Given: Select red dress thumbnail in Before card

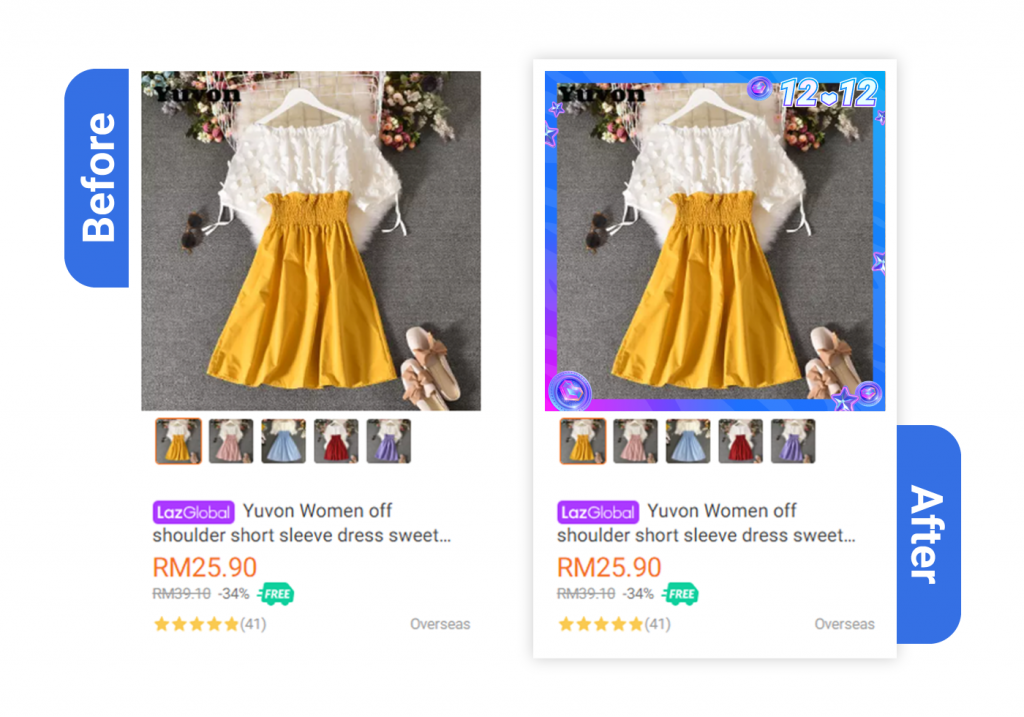Looking at the screenshot, I should [336, 441].
